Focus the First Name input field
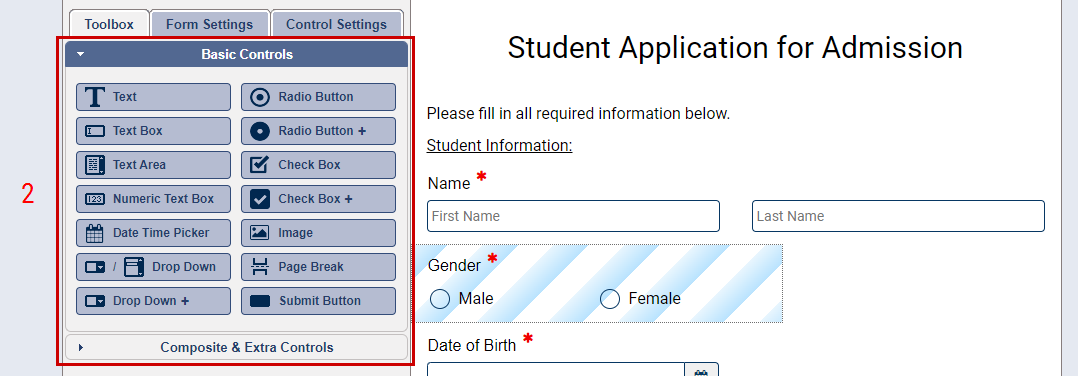1078x376 pixels. pos(573,216)
